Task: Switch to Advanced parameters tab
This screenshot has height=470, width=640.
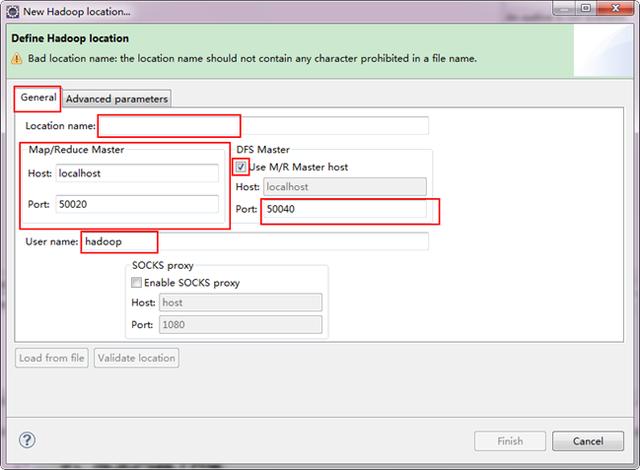Action: pos(117,99)
